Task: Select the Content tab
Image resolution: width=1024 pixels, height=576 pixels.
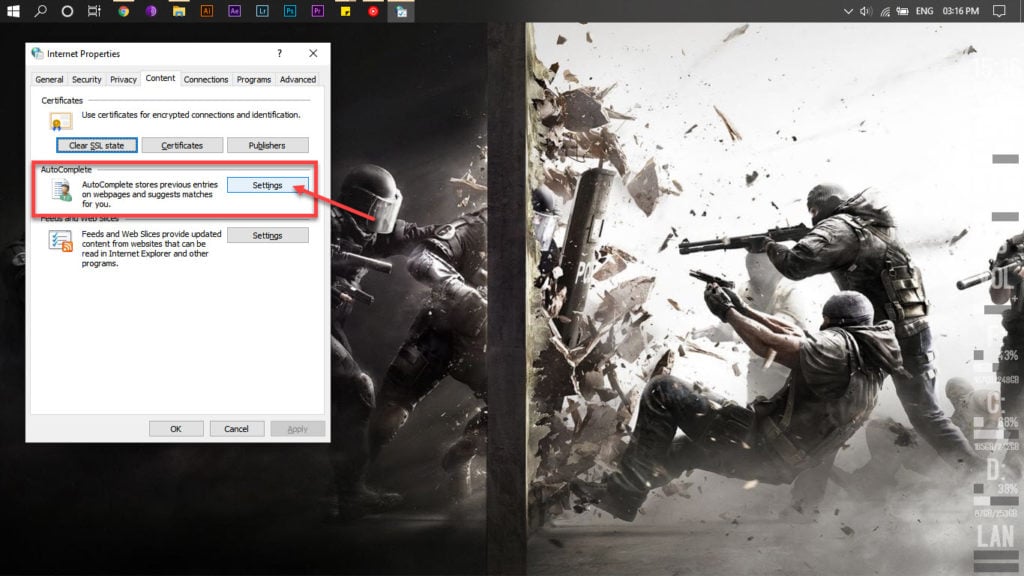Action: click(160, 78)
